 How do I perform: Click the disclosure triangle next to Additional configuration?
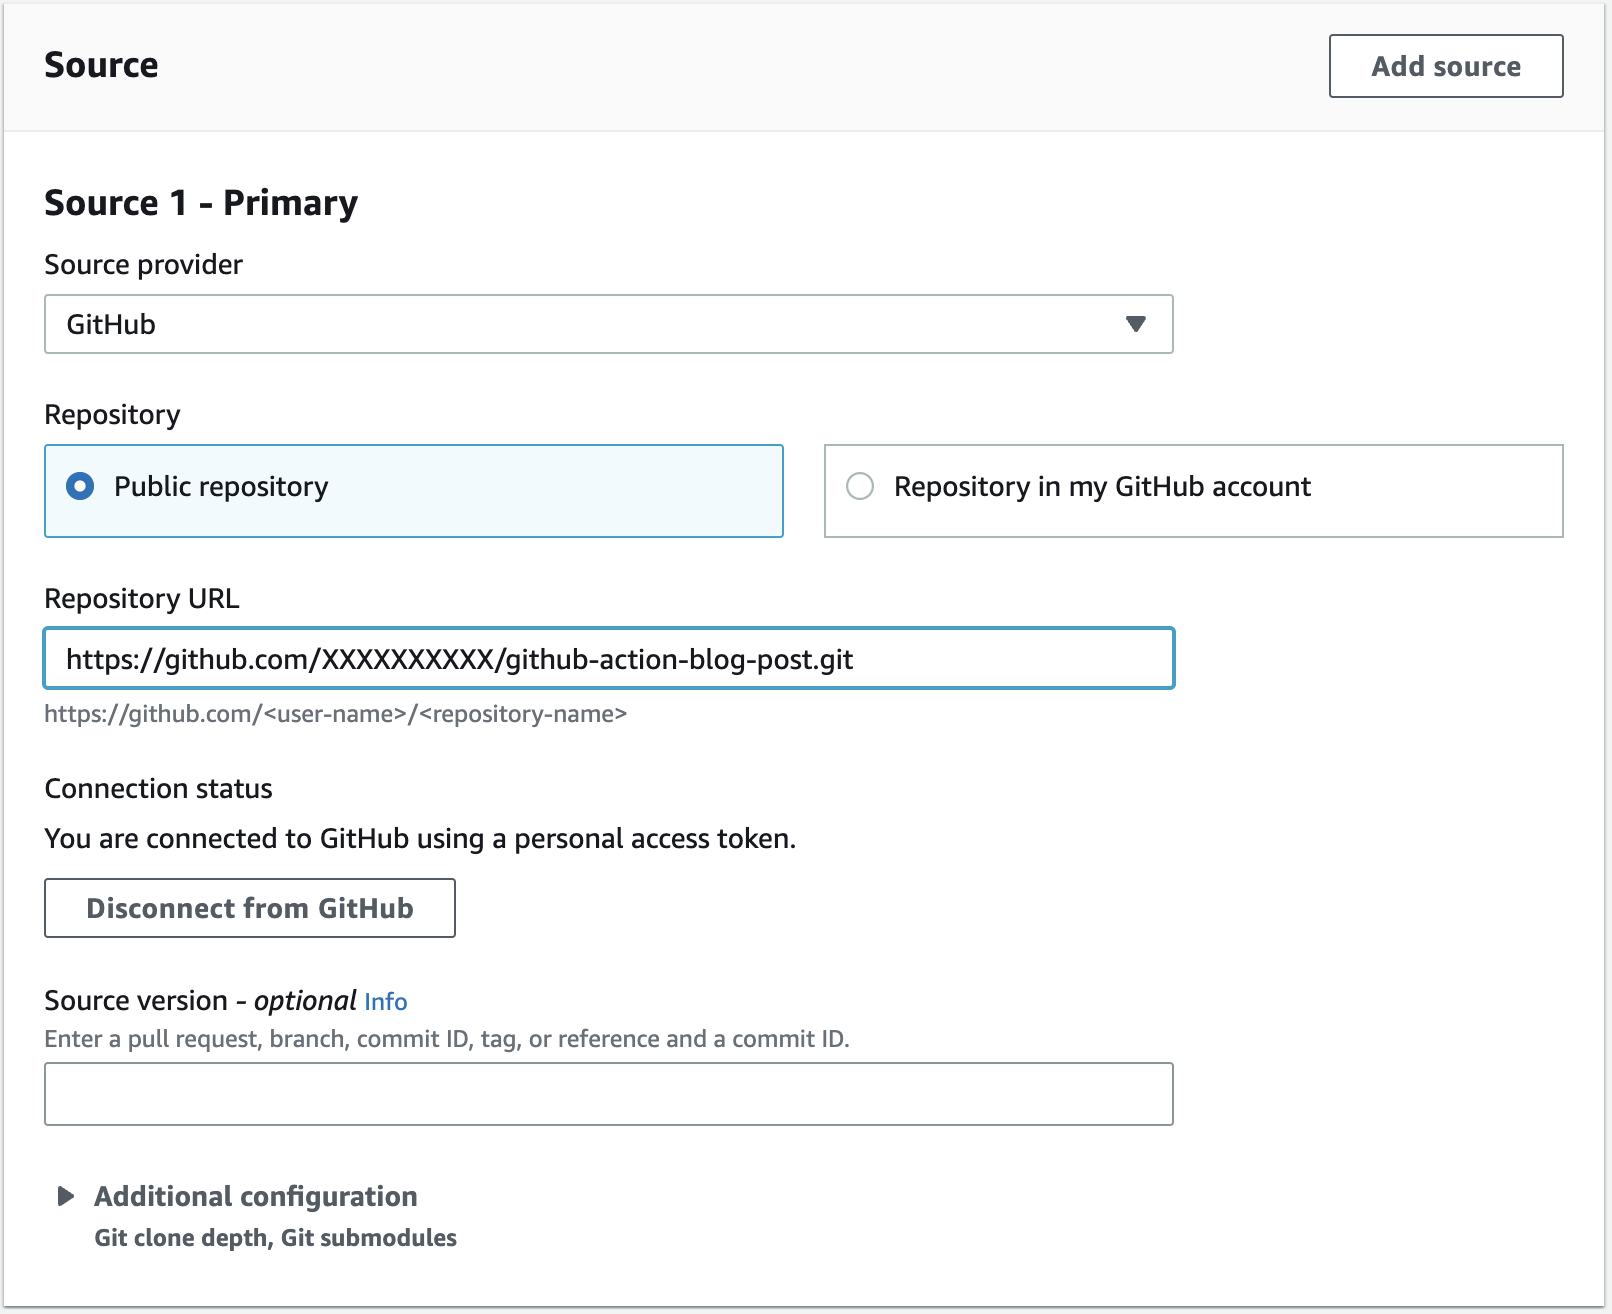pos(67,1195)
